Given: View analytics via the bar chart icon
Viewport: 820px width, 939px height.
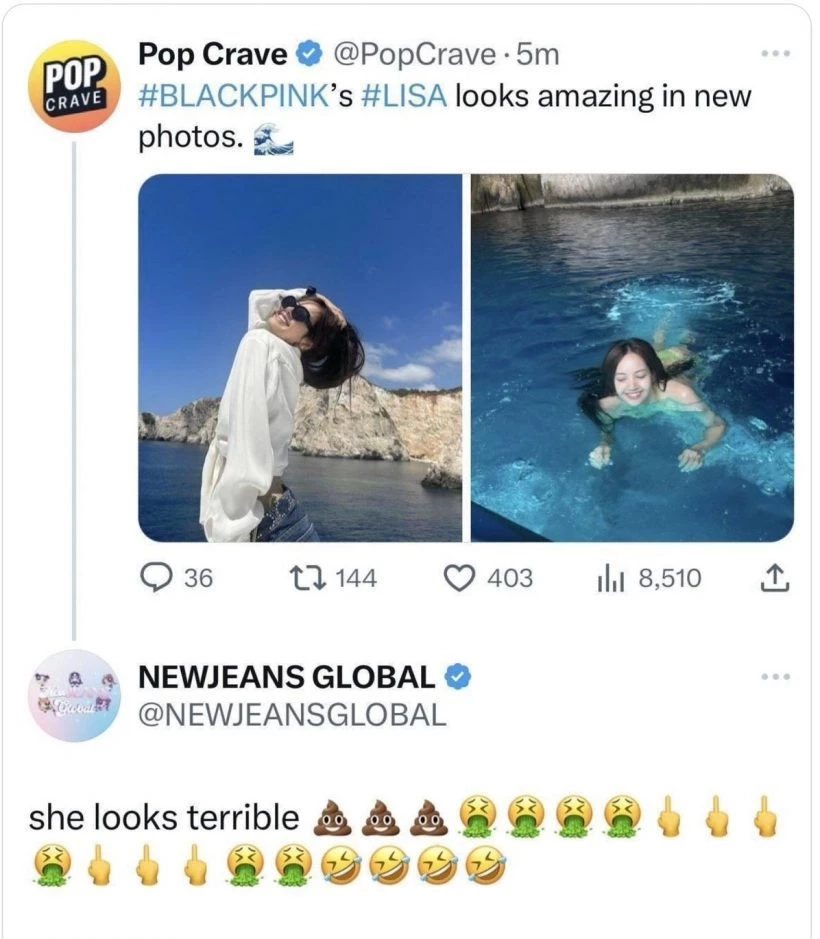Looking at the screenshot, I should (x=609, y=578).
